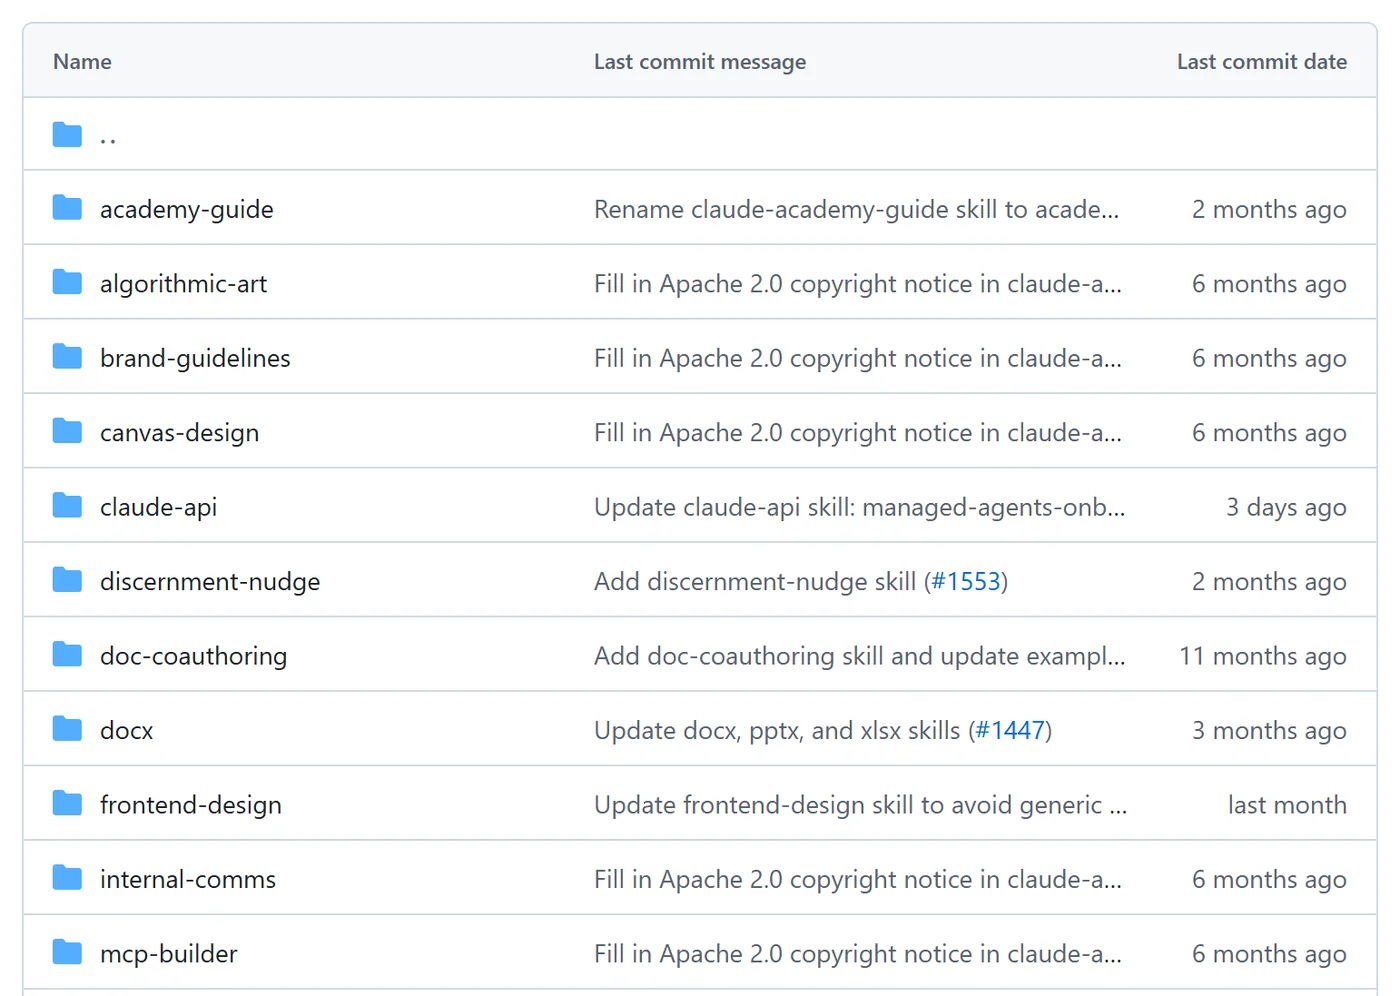Open pull request #1447 link
The height and width of the screenshot is (996, 1400).
tap(1010, 731)
